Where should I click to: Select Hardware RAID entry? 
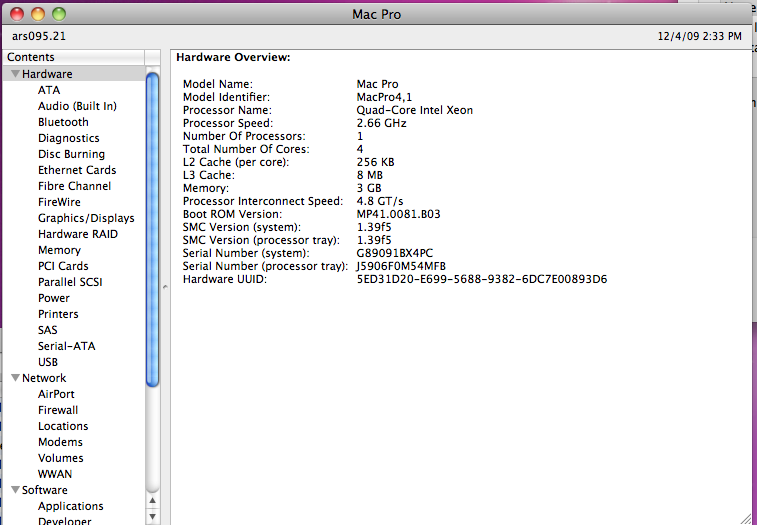tap(78, 234)
